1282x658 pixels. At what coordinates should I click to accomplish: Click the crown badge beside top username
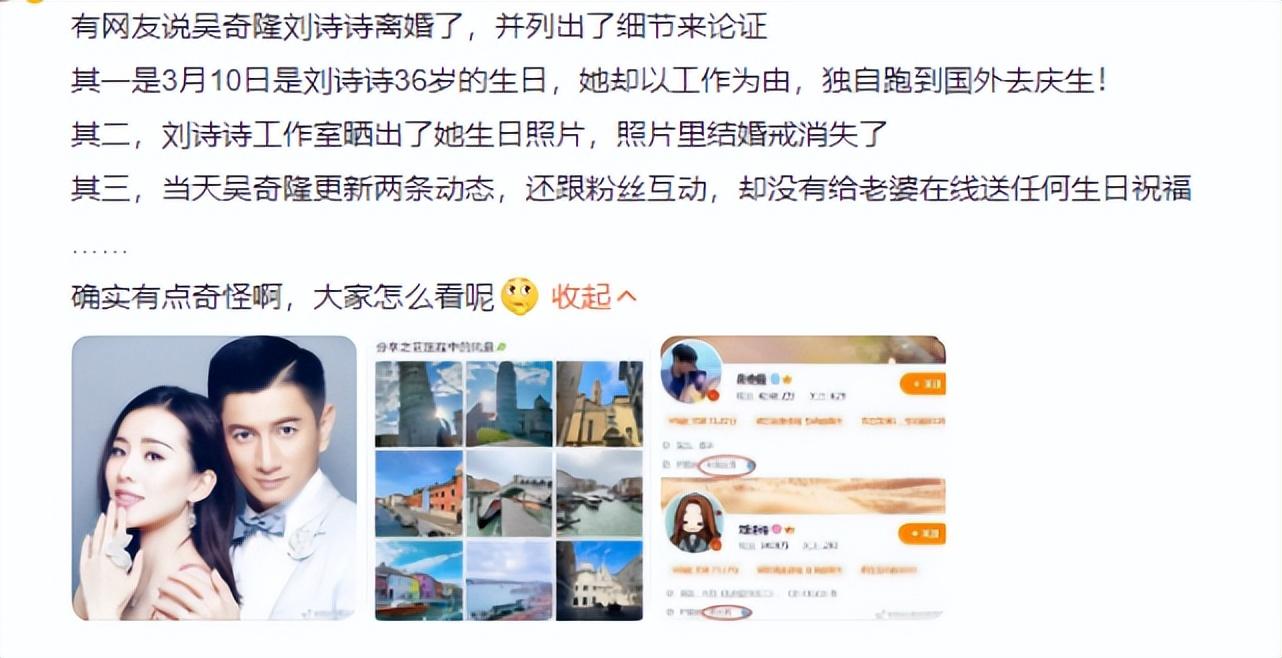785,380
